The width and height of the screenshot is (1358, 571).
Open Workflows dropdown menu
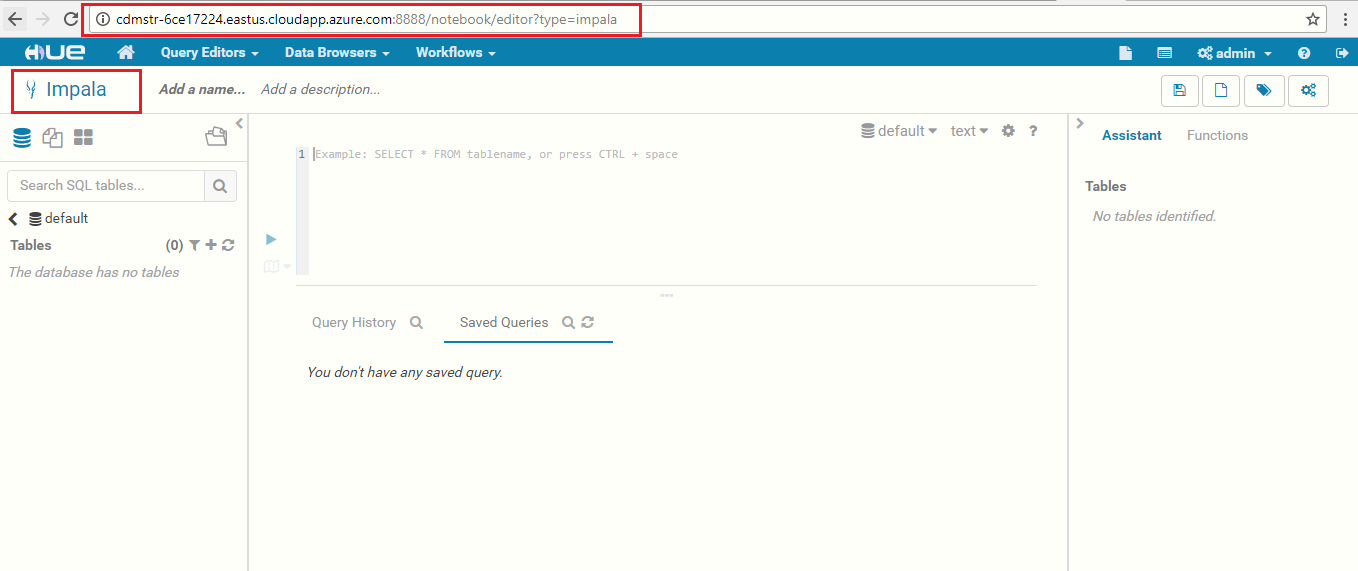455,53
